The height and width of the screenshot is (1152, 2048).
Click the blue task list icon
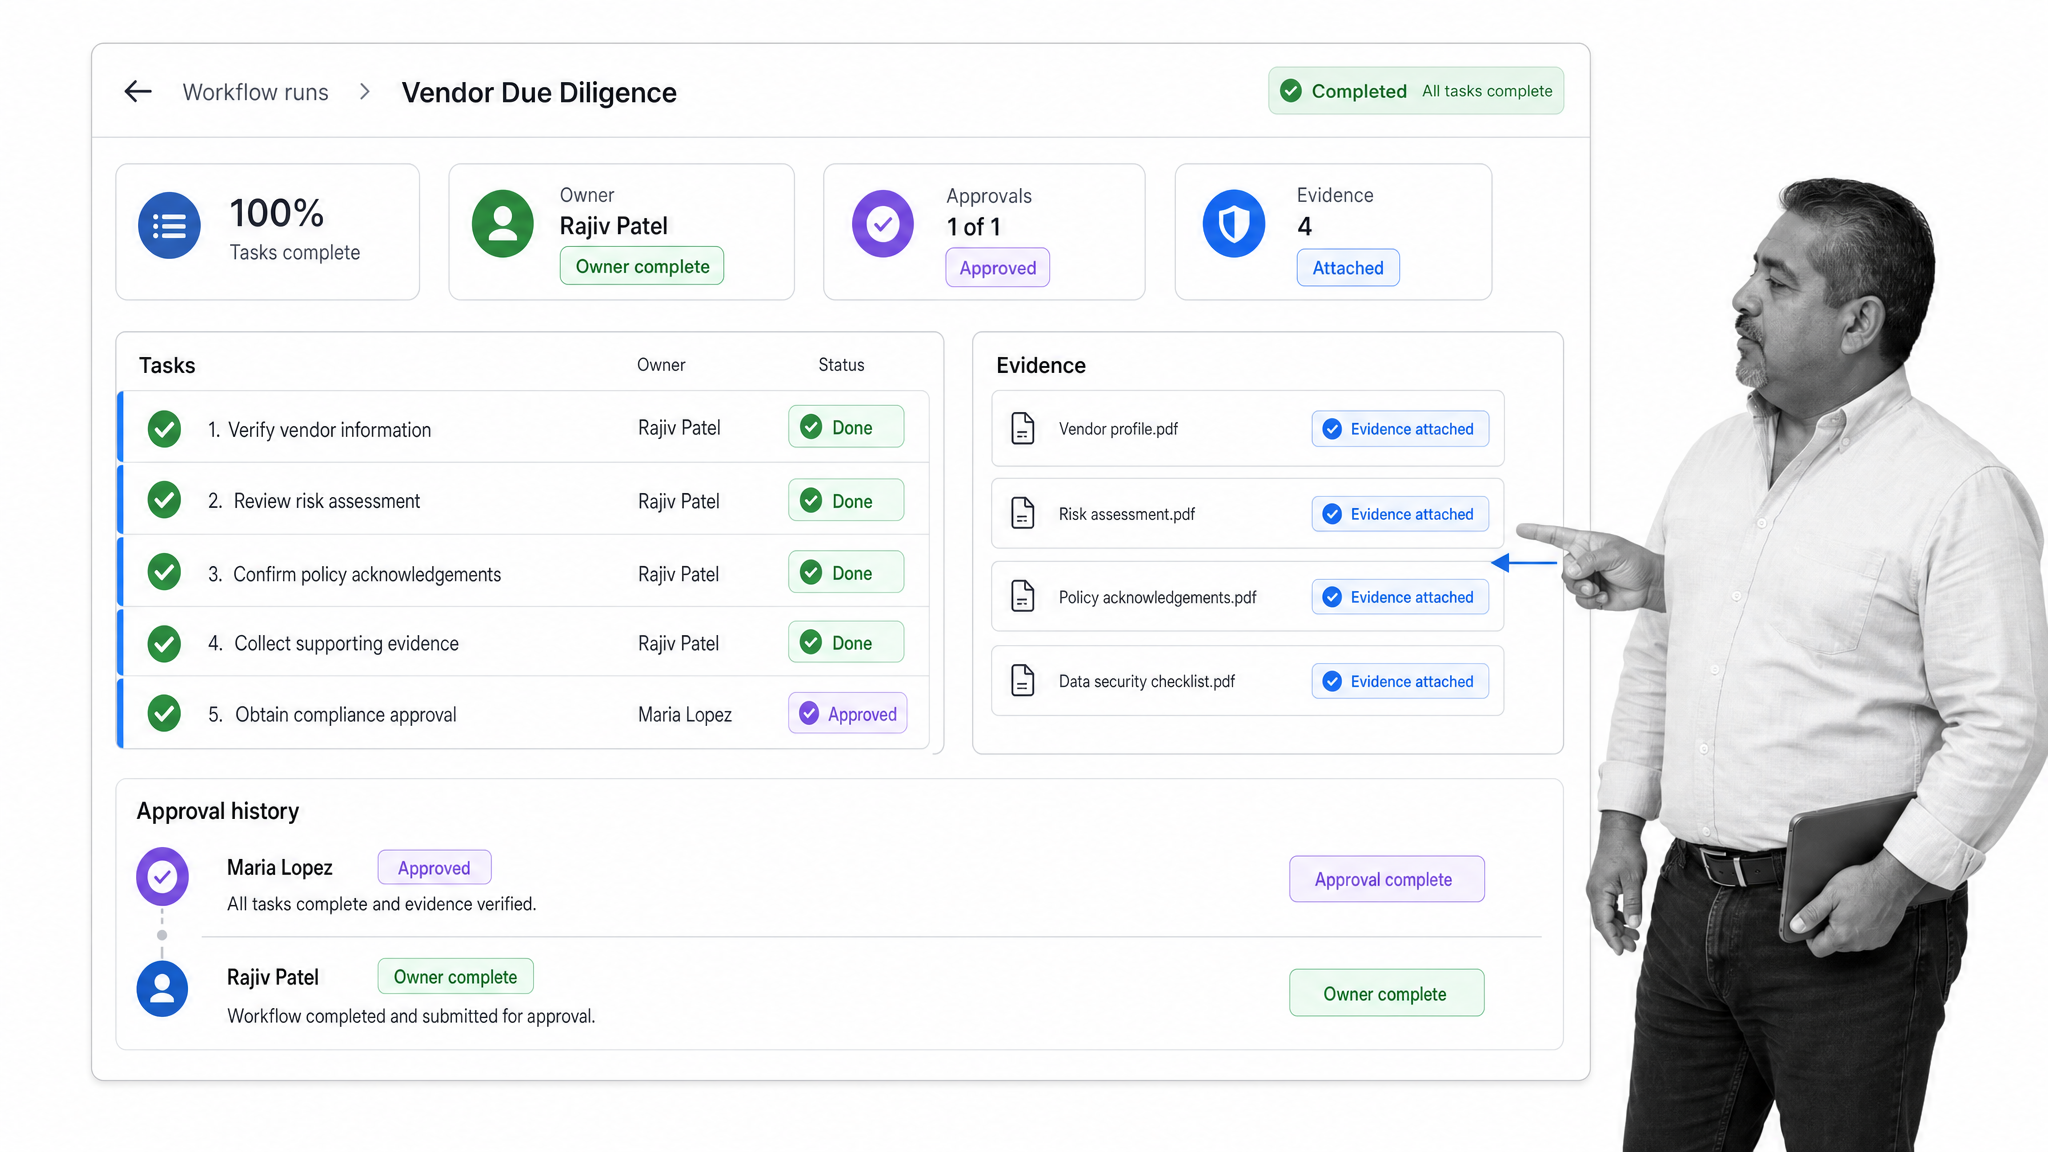(169, 226)
